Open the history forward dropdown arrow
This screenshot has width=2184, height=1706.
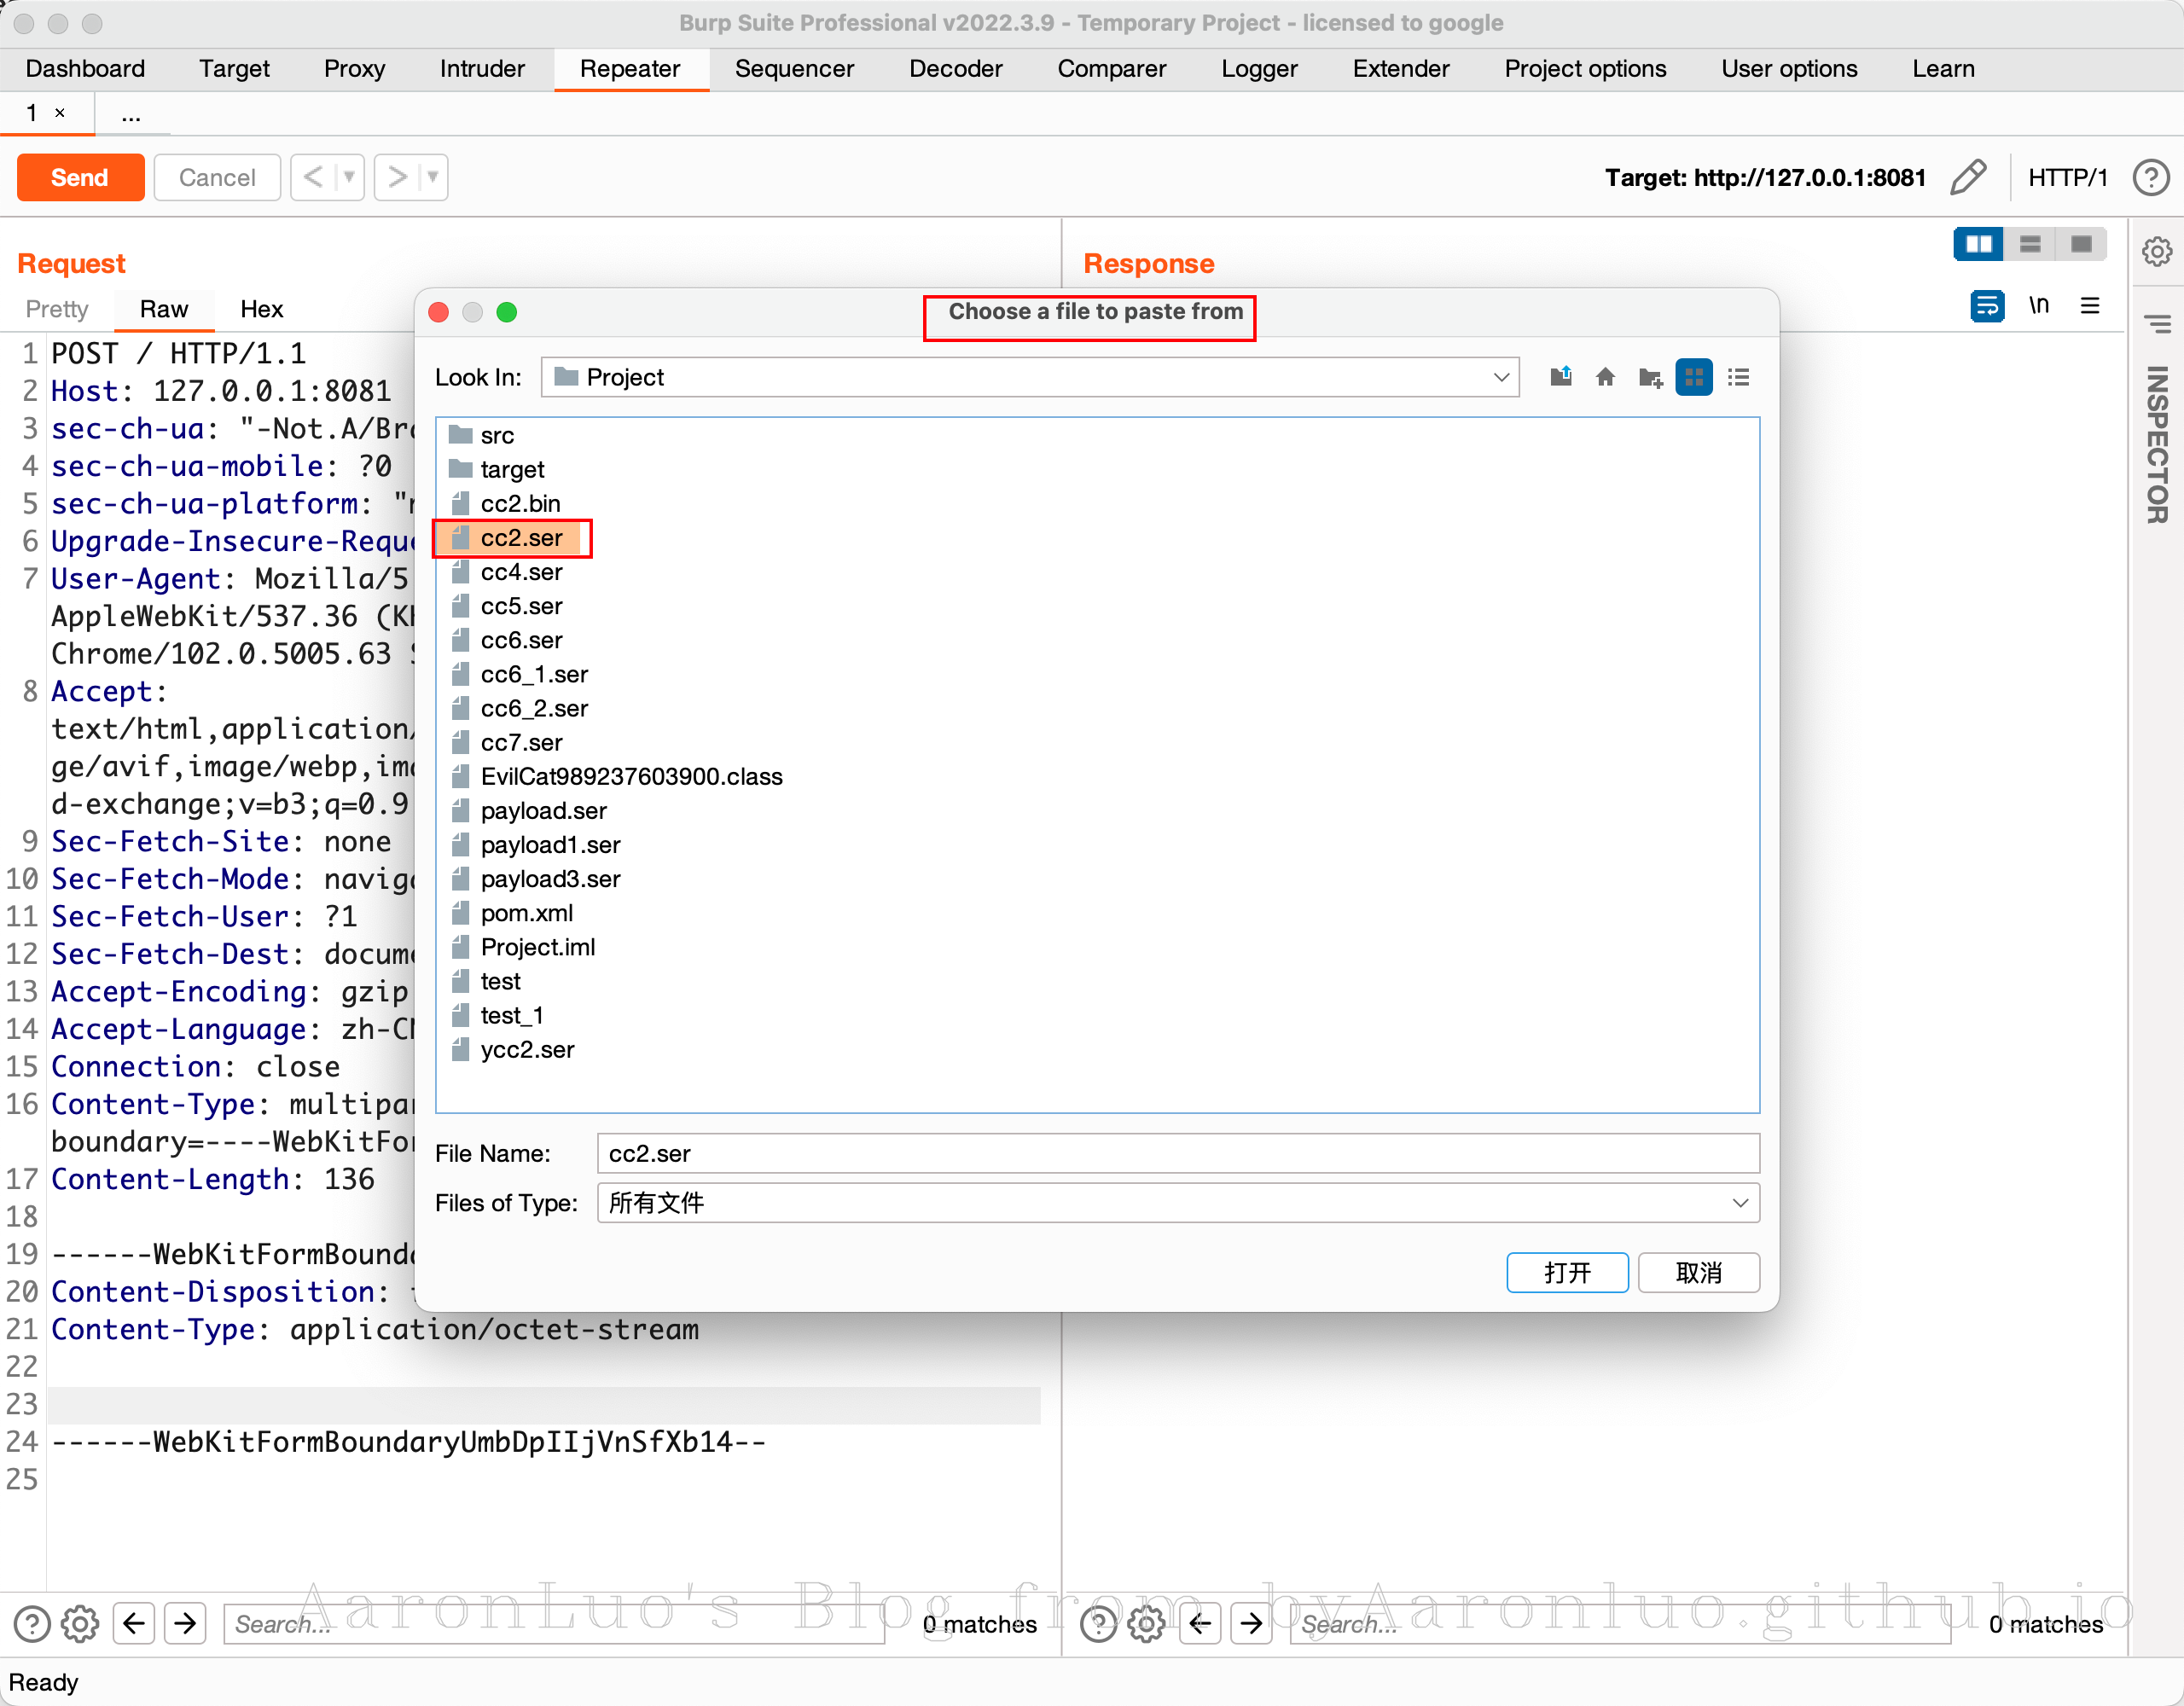coord(433,177)
